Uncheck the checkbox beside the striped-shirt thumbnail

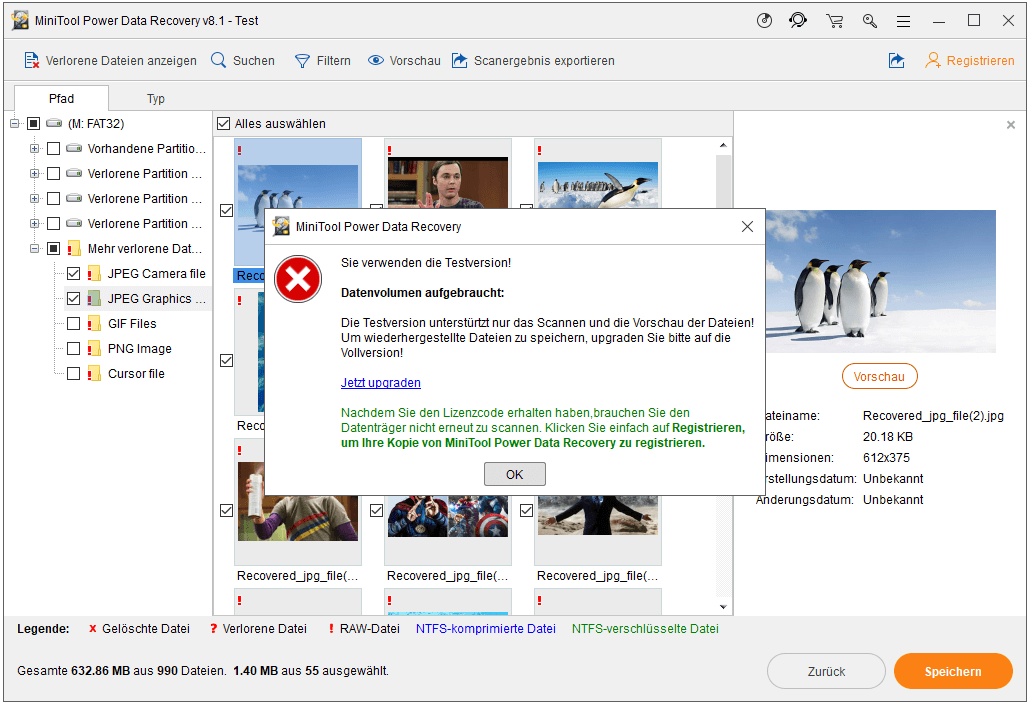(x=227, y=511)
